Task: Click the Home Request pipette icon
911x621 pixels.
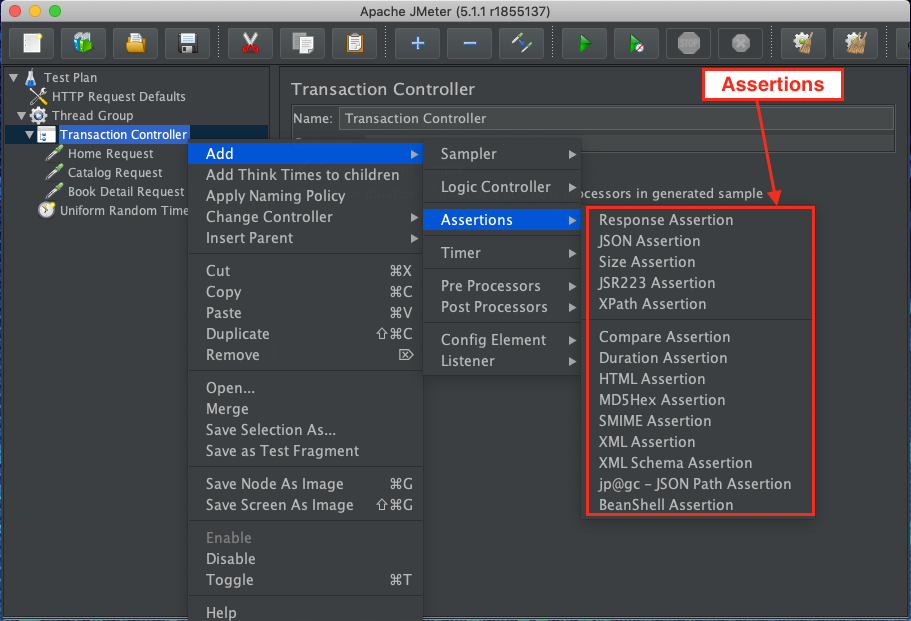Action: 54,154
